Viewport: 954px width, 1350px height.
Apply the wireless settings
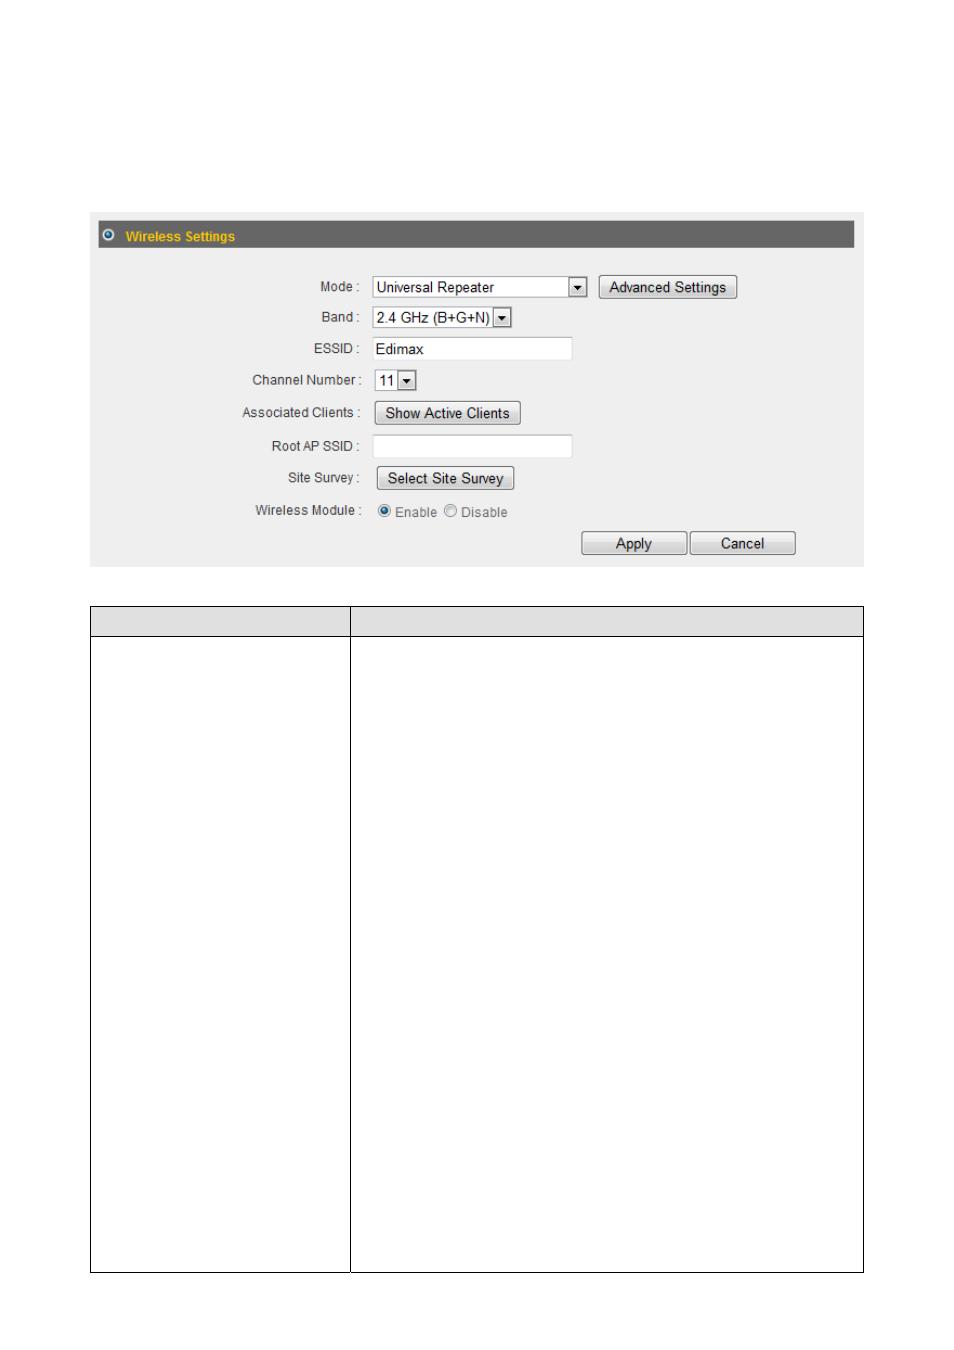point(634,543)
